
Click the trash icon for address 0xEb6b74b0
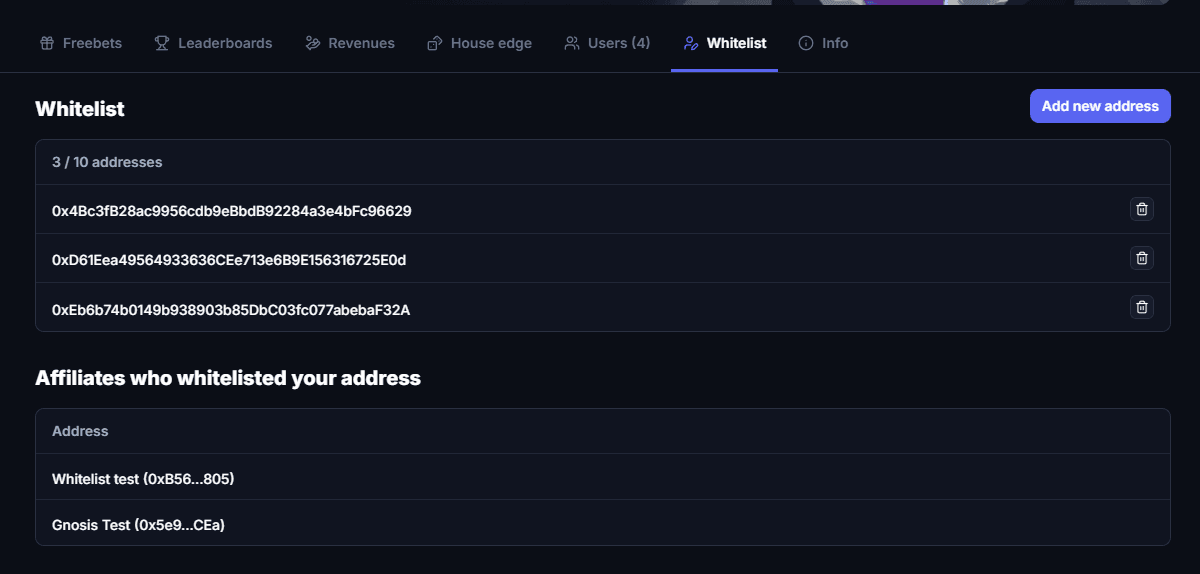click(x=1141, y=307)
